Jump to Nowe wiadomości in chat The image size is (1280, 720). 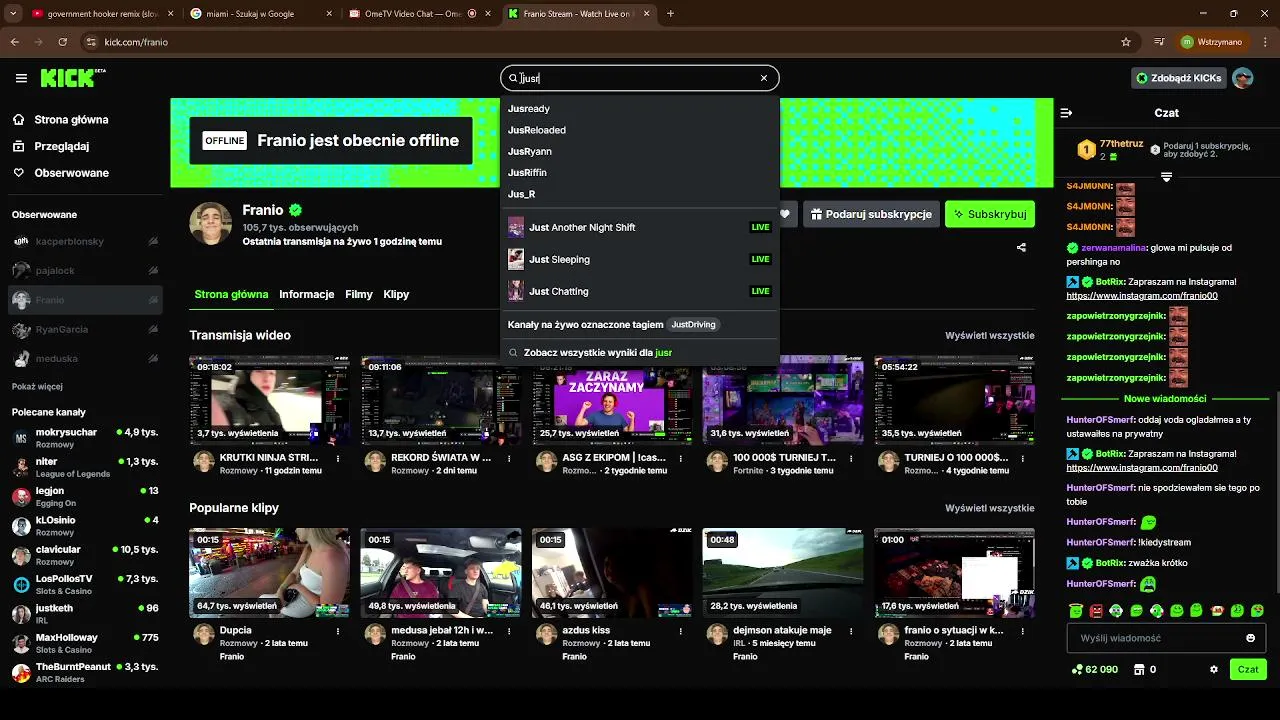(1165, 398)
